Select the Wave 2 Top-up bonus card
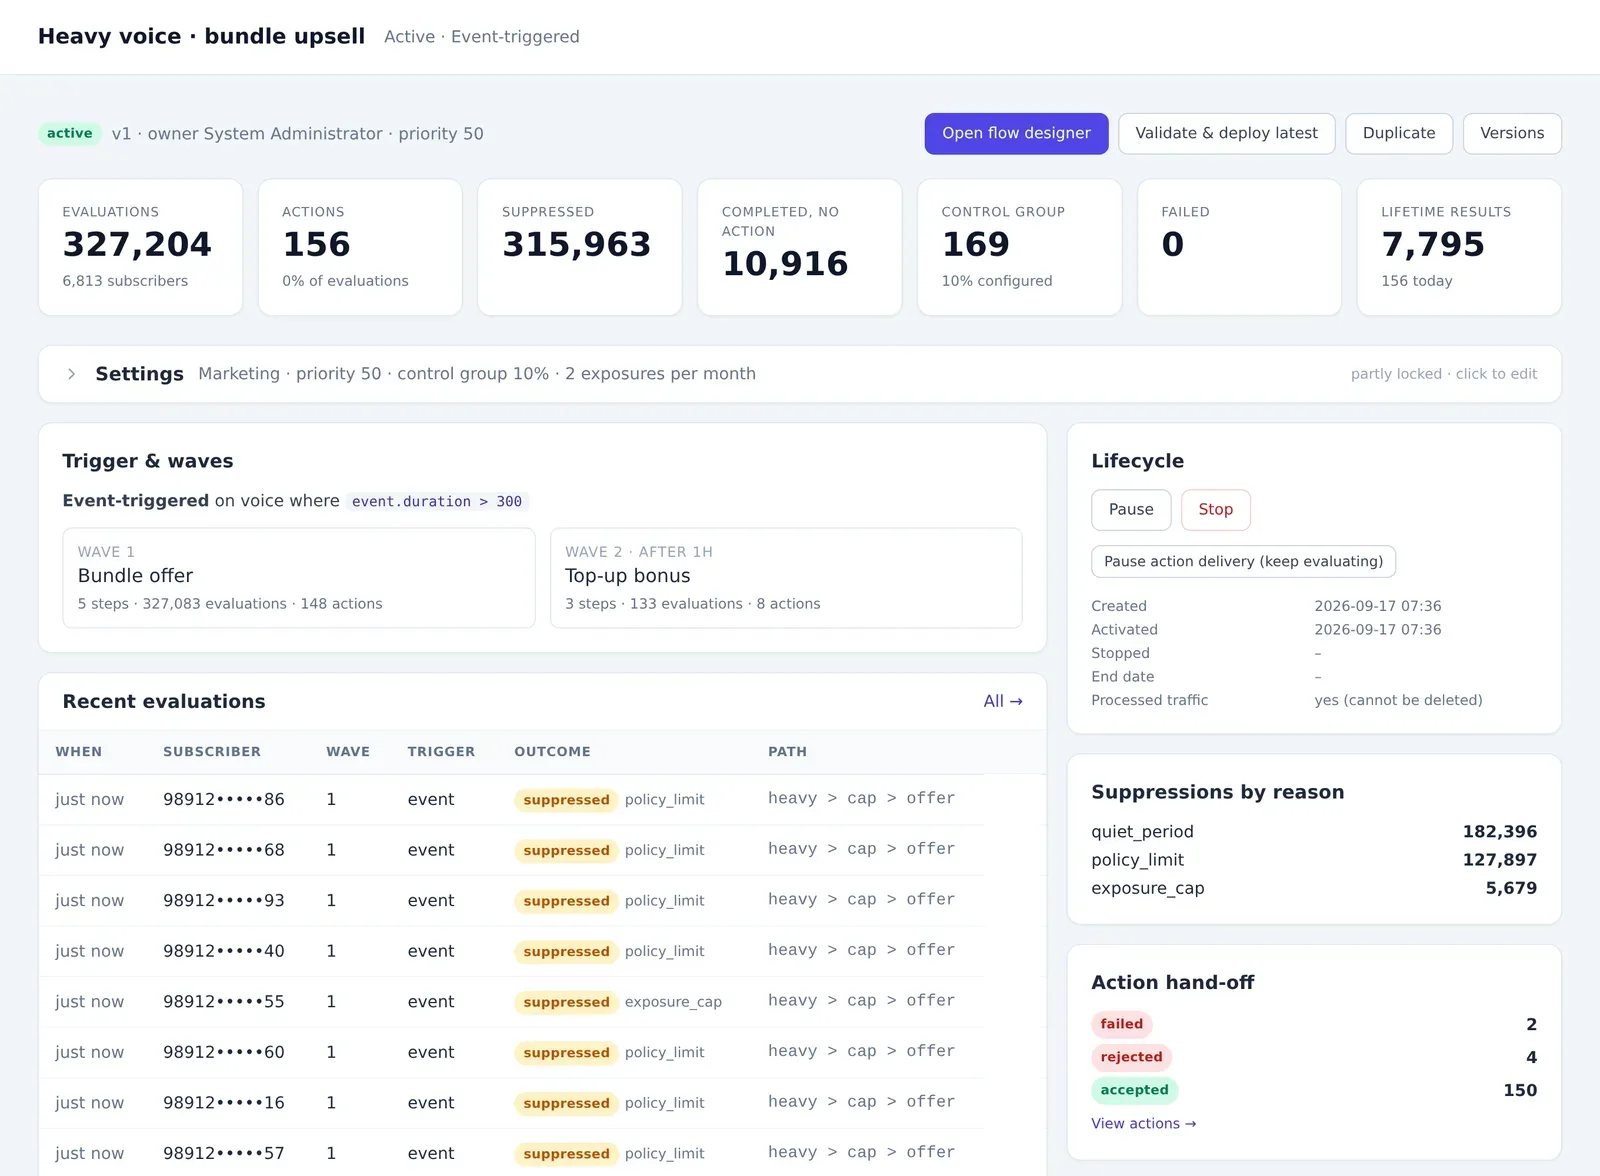Viewport: 1600px width, 1176px height. point(786,578)
